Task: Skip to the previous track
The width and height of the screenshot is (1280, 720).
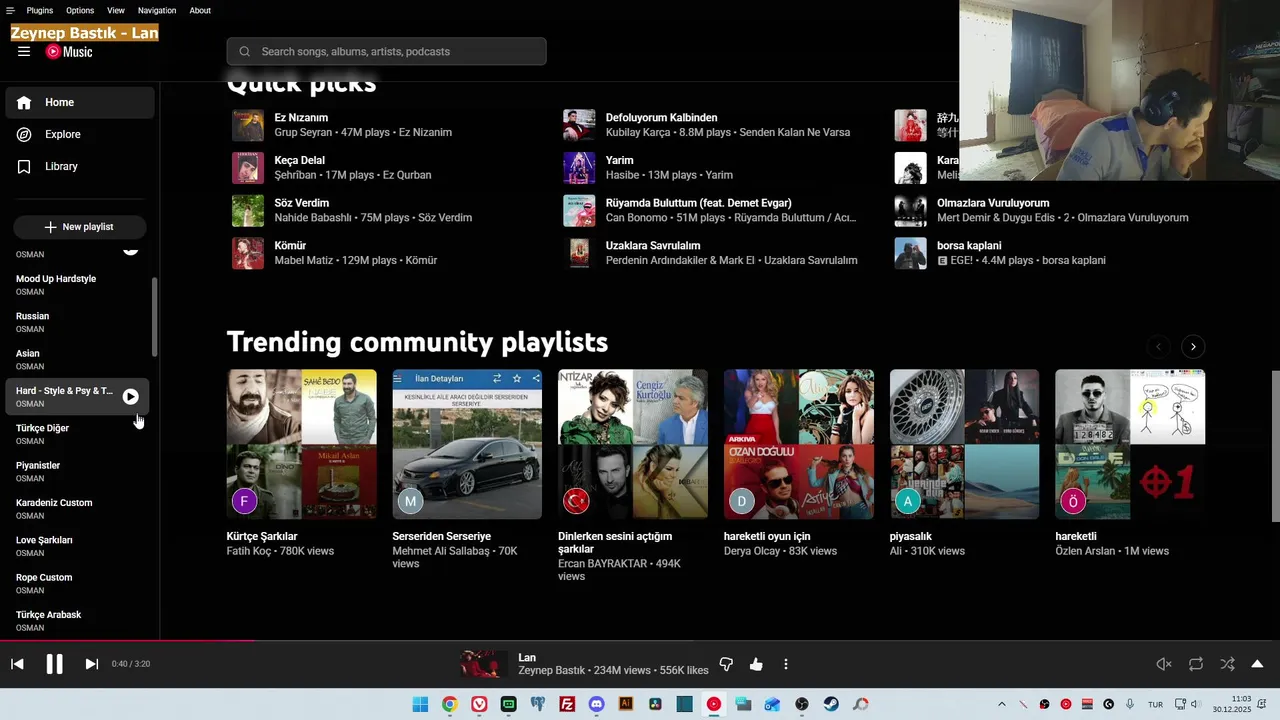Action: [17, 664]
